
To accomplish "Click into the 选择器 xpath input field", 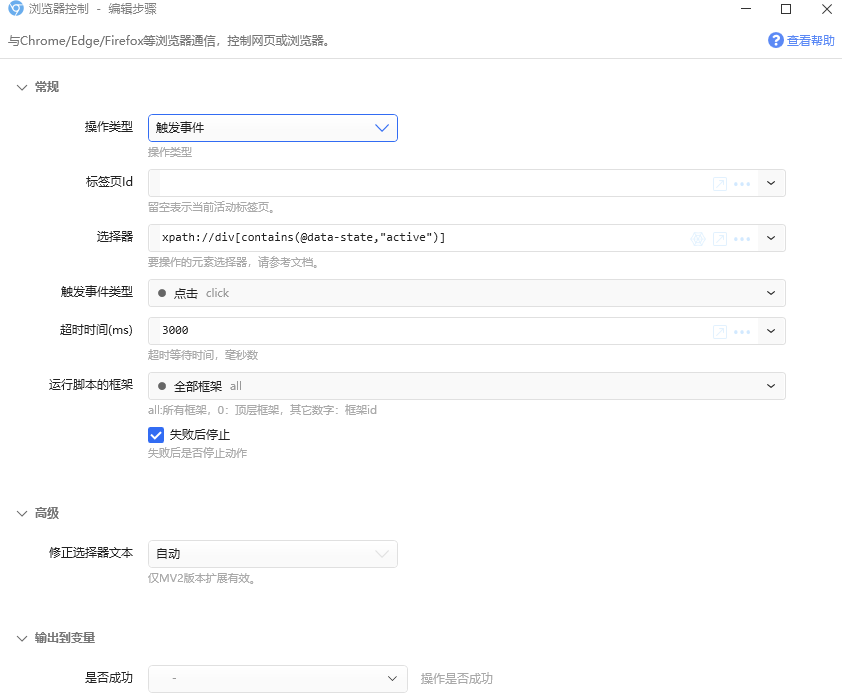I will coord(420,238).
